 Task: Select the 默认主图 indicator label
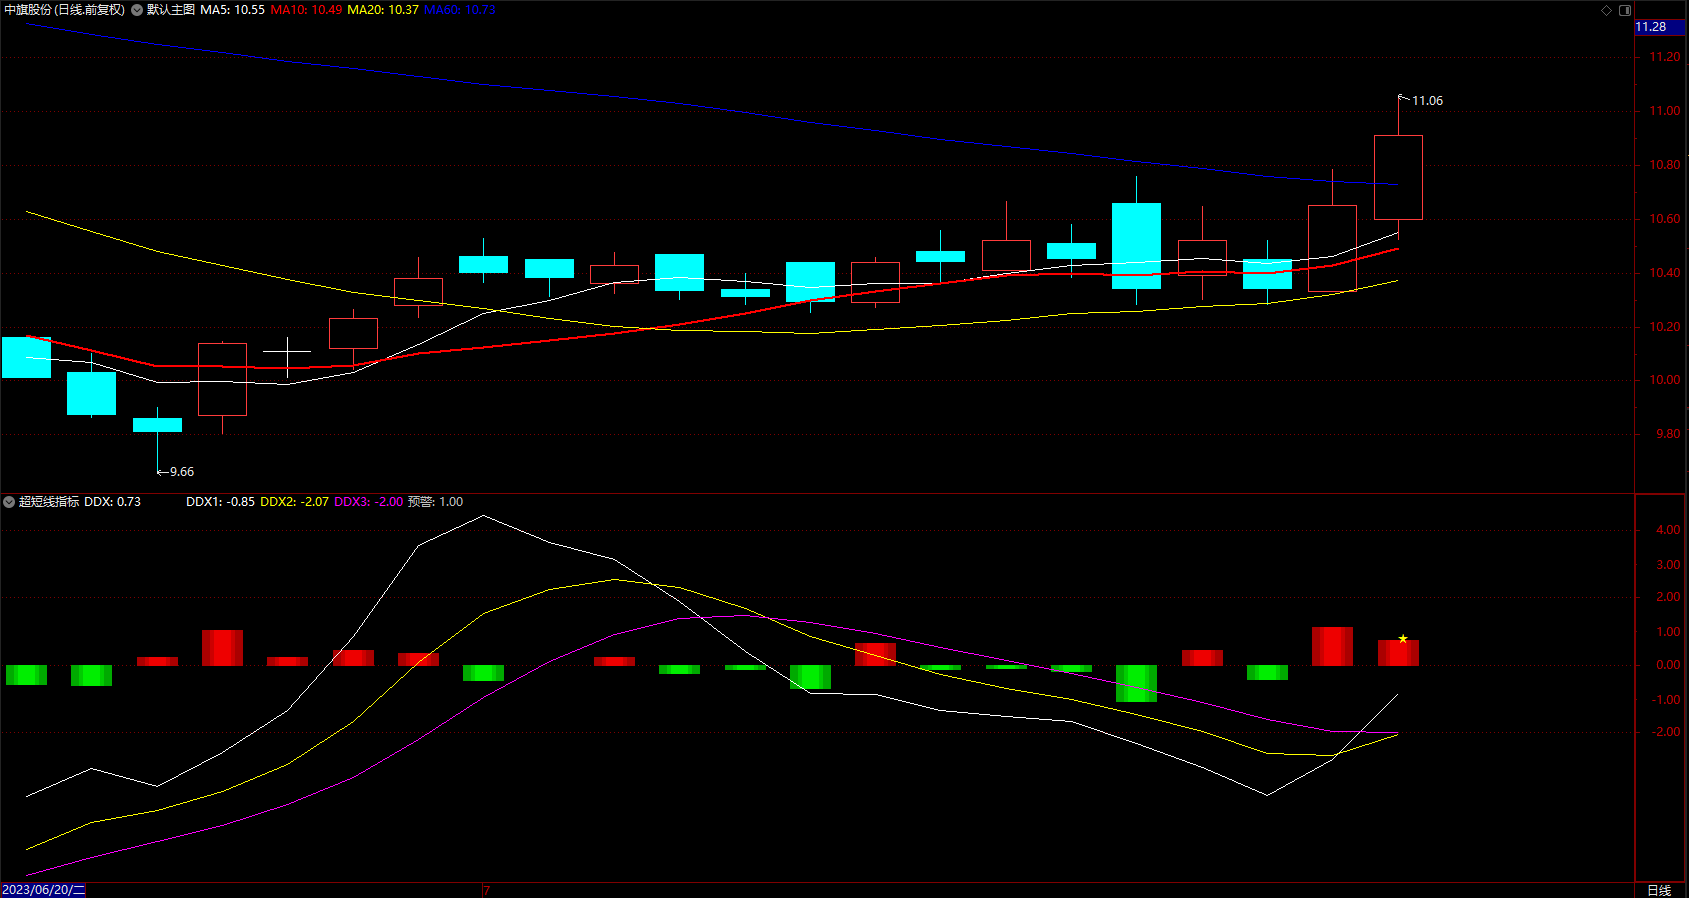click(171, 10)
